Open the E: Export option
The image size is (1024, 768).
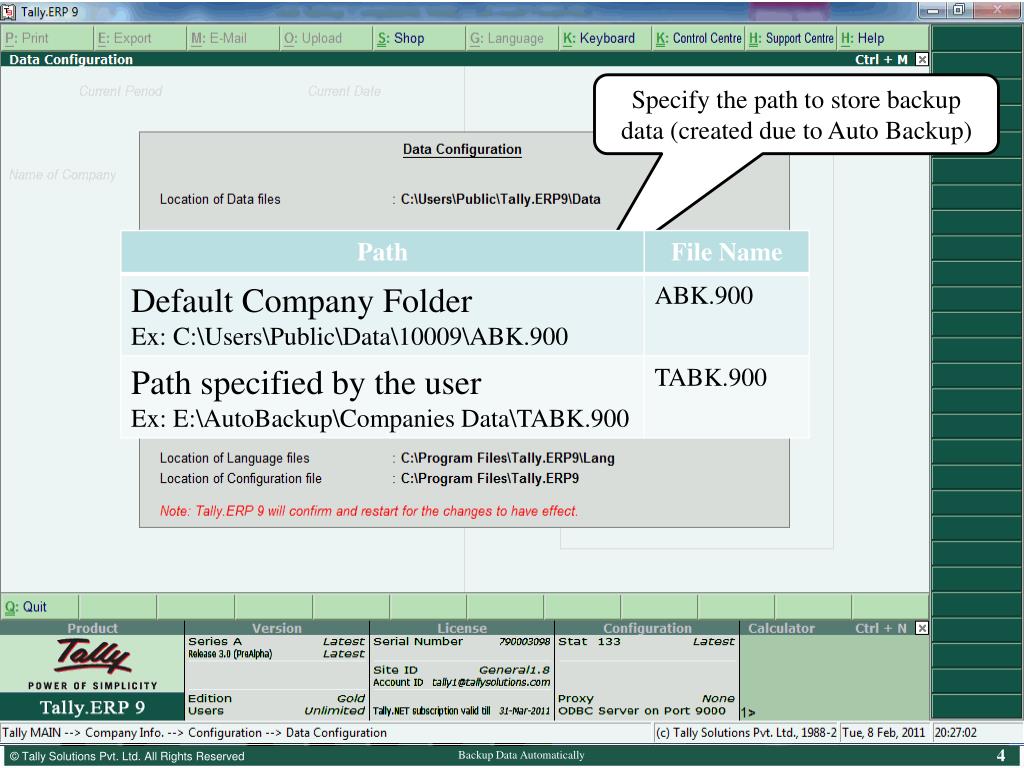pyautogui.click(x=140, y=39)
